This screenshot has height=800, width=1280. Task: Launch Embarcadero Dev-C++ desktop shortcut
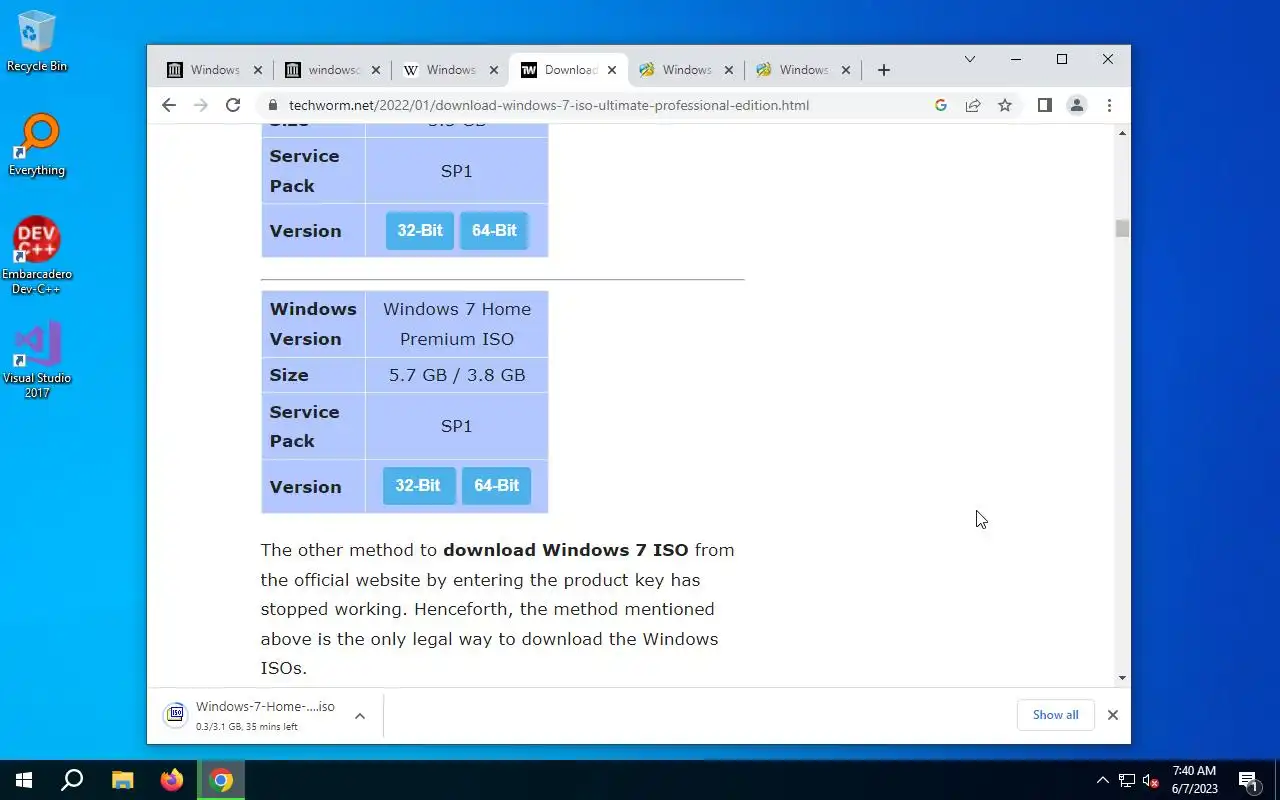(x=37, y=256)
